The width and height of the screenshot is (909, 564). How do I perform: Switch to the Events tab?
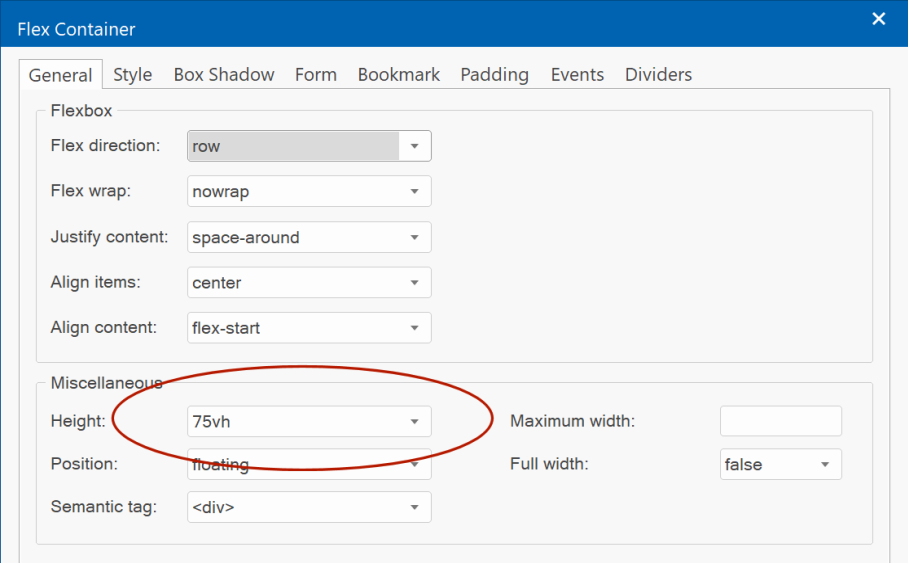[x=577, y=75]
